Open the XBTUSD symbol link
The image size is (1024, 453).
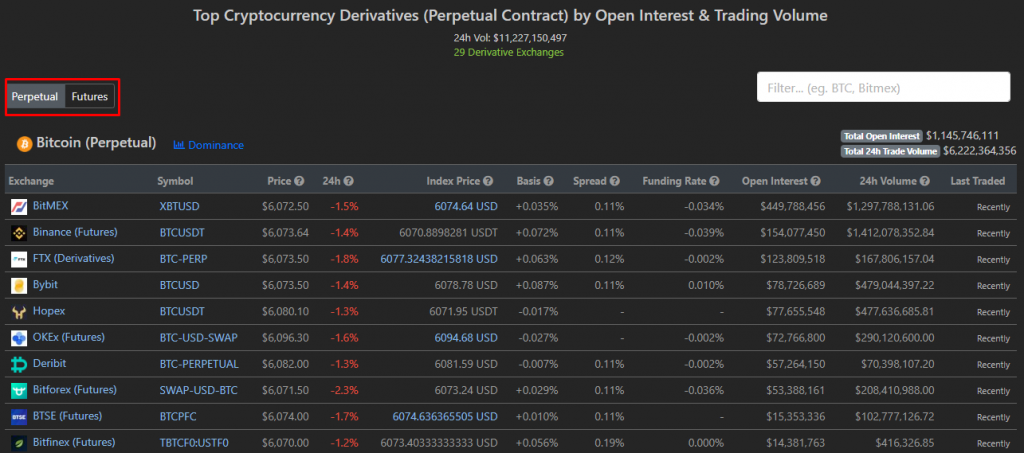pyautogui.click(x=180, y=206)
